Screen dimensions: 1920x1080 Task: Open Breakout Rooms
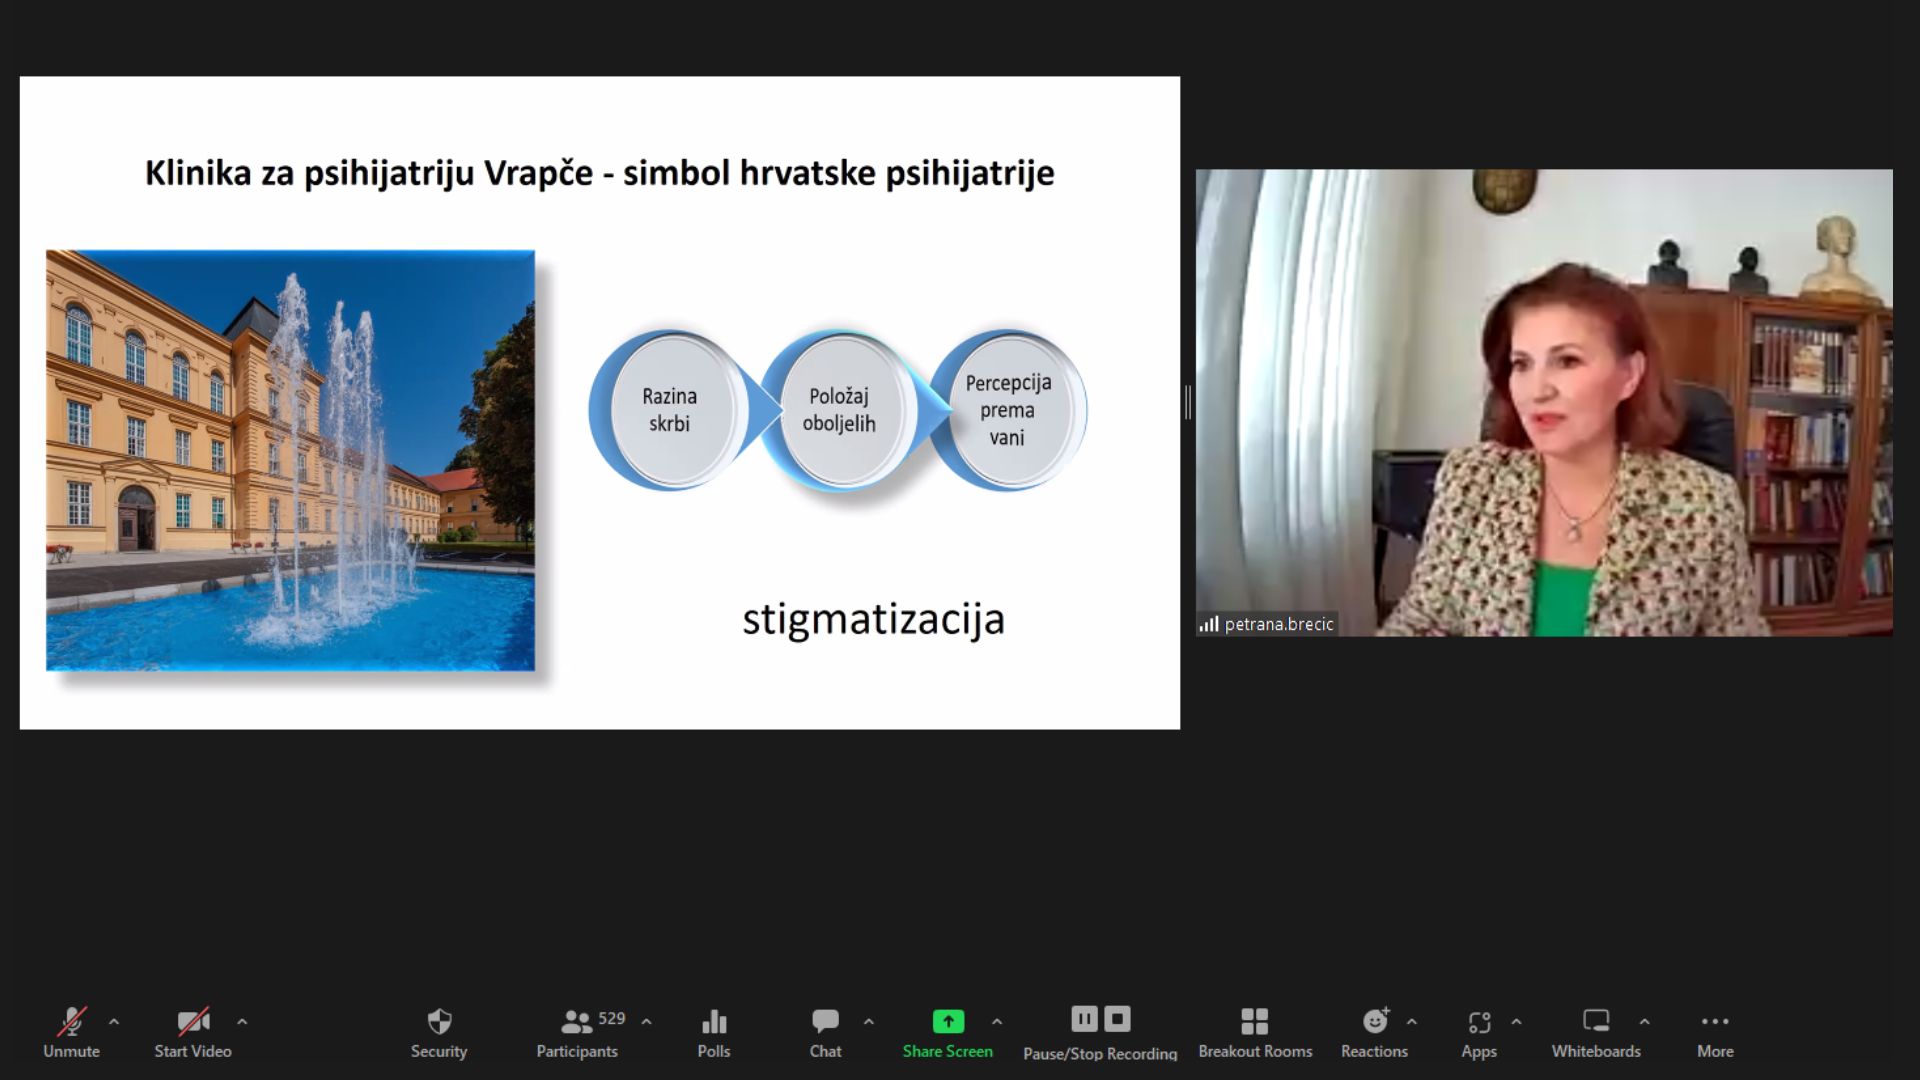pos(1254,1021)
